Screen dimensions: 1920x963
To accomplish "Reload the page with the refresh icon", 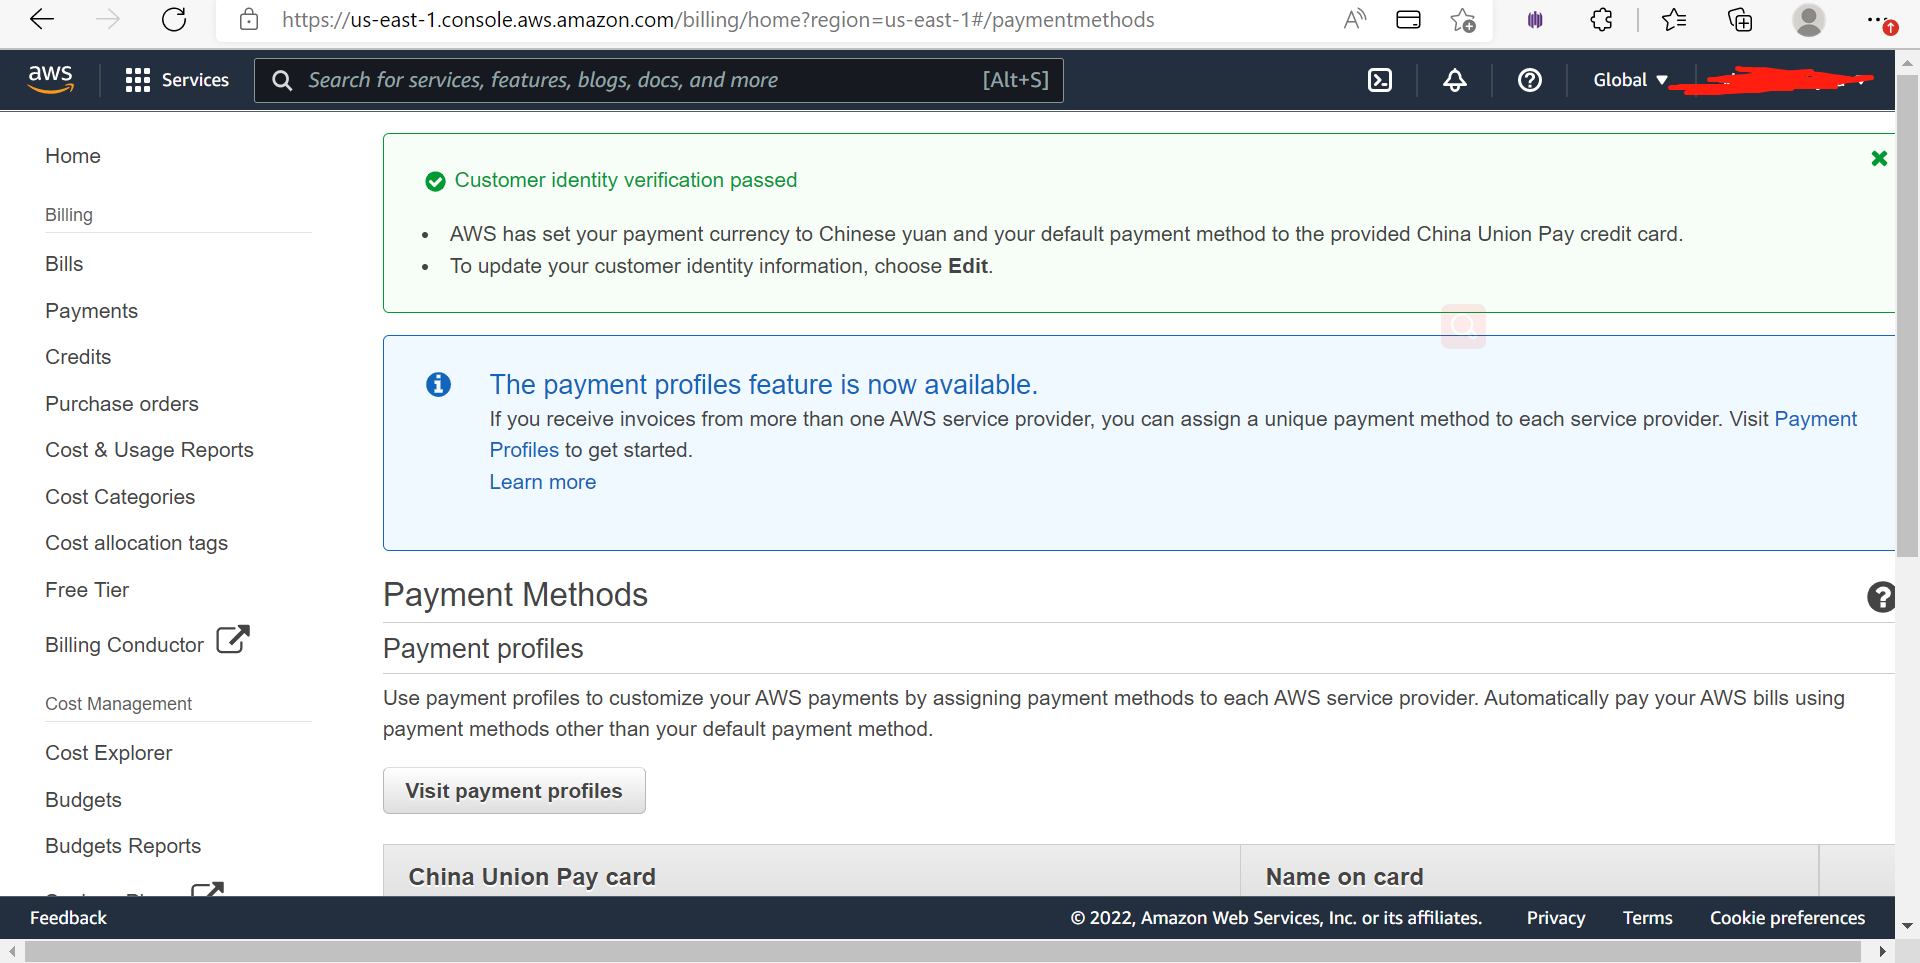I will pyautogui.click(x=174, y=19).
